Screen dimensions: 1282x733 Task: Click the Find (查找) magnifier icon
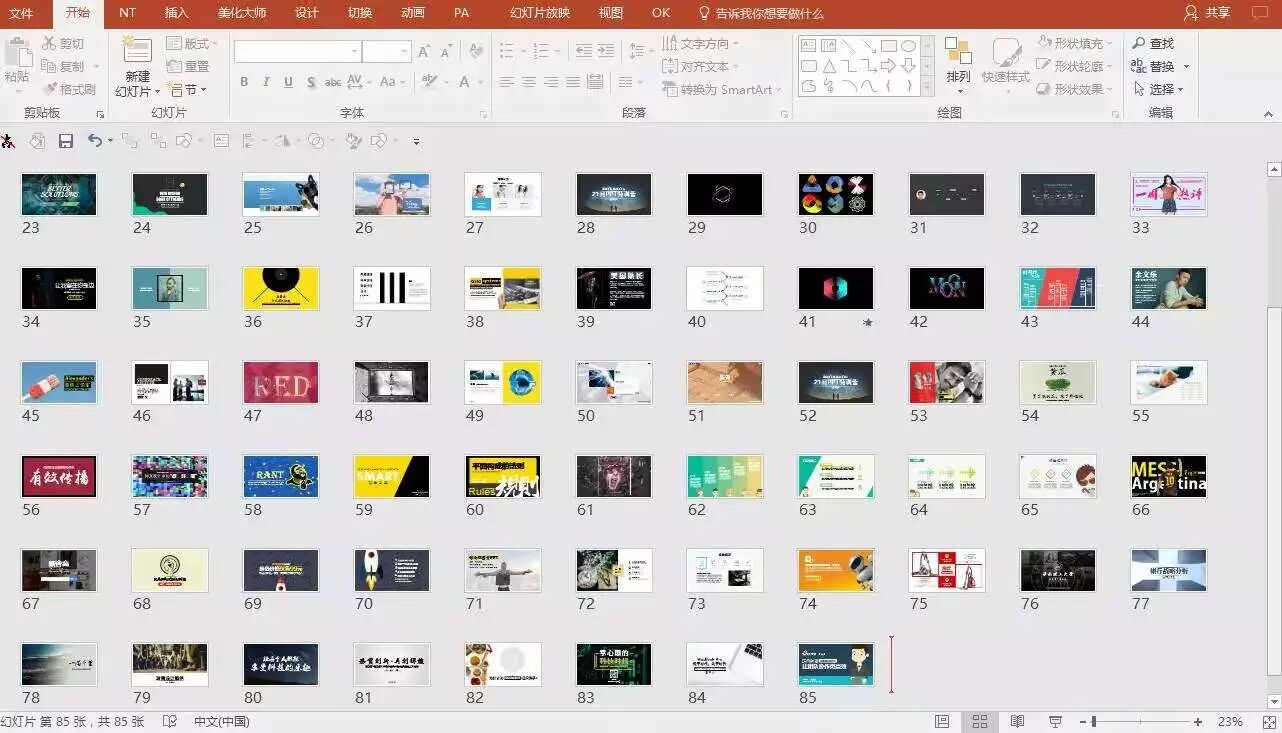coord(1139,44)
